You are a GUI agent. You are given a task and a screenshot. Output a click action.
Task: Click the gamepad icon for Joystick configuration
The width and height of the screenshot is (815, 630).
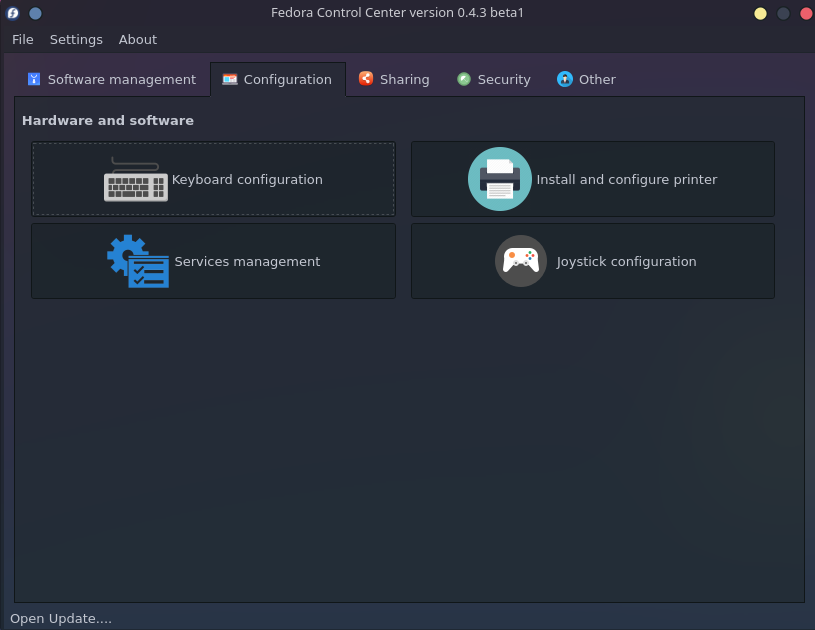[x=520, y=261]
